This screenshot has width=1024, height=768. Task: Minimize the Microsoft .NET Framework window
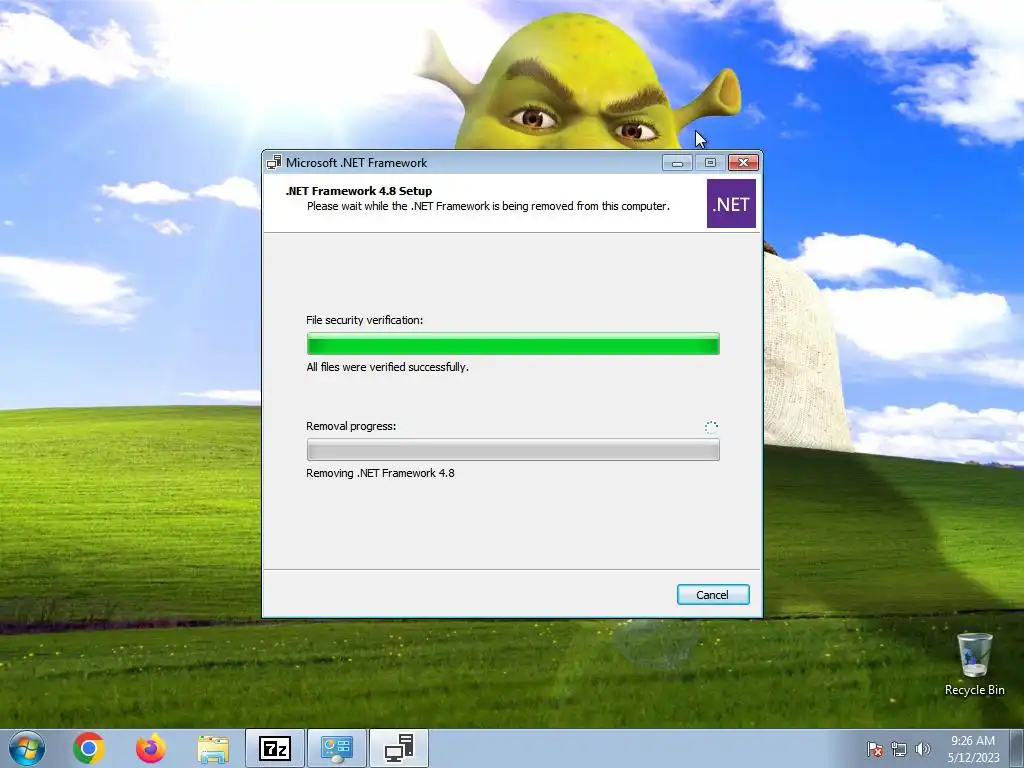click(677, 163)
